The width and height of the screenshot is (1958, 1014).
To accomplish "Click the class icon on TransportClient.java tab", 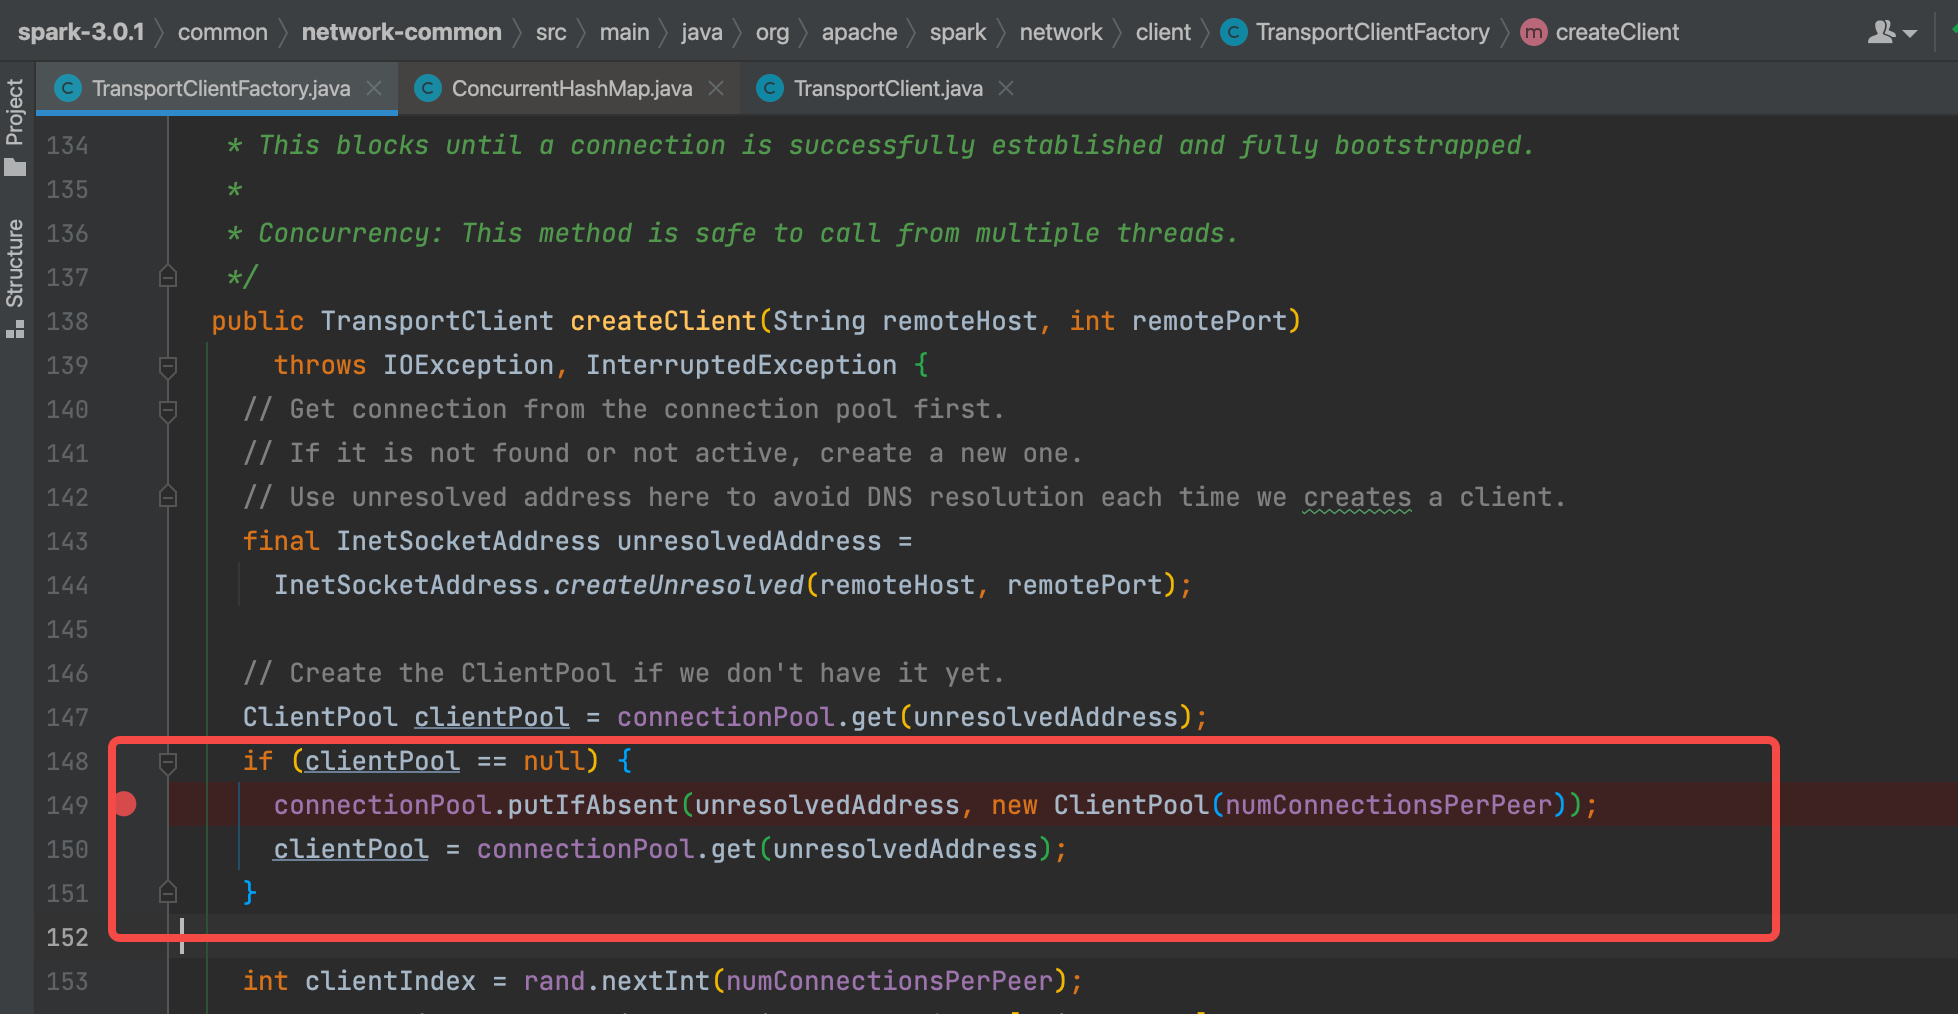I will 770,89.
